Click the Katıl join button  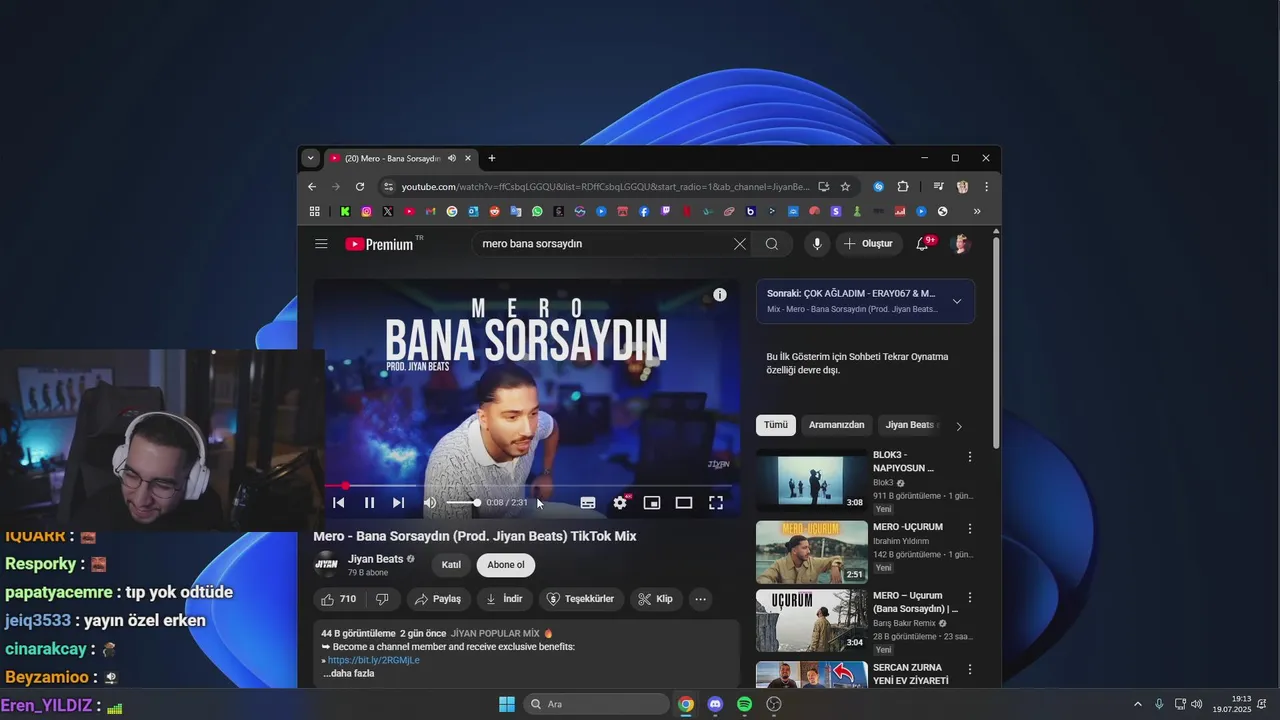coord(451,565)
